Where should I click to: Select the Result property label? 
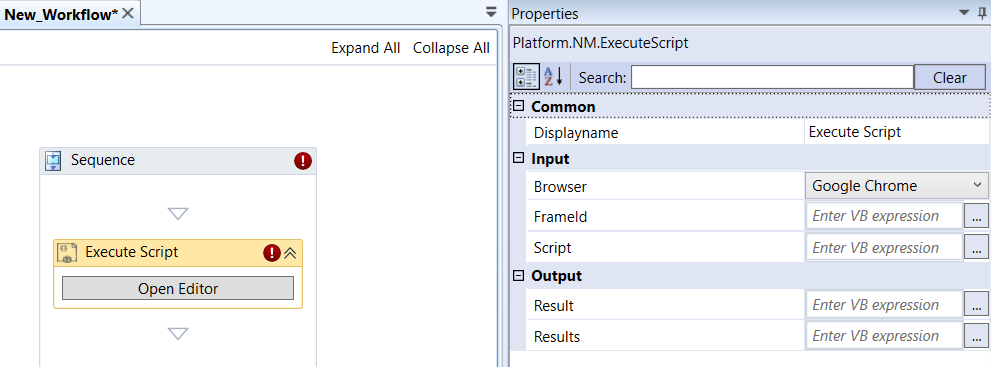554,306
